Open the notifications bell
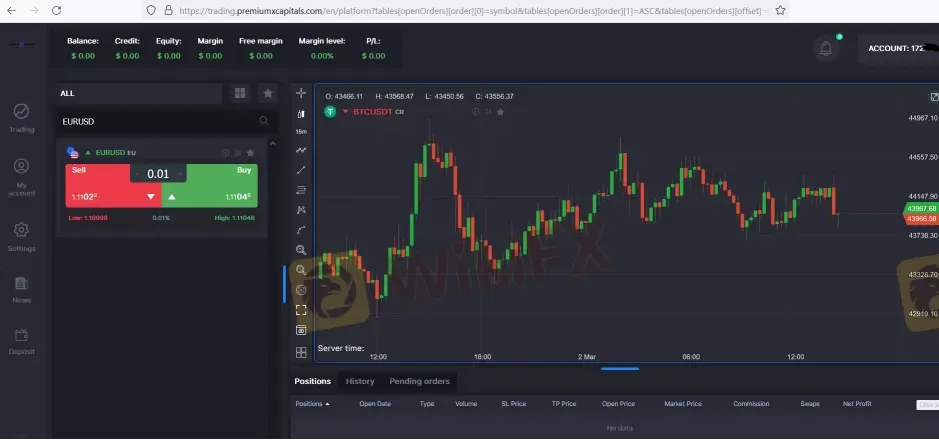 click(x=826, y=48)
